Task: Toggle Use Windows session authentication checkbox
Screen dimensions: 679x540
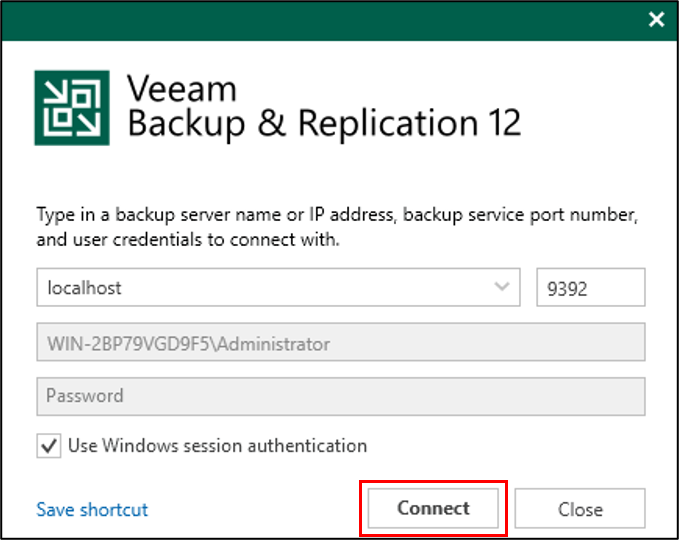Action: pos(48,446)
